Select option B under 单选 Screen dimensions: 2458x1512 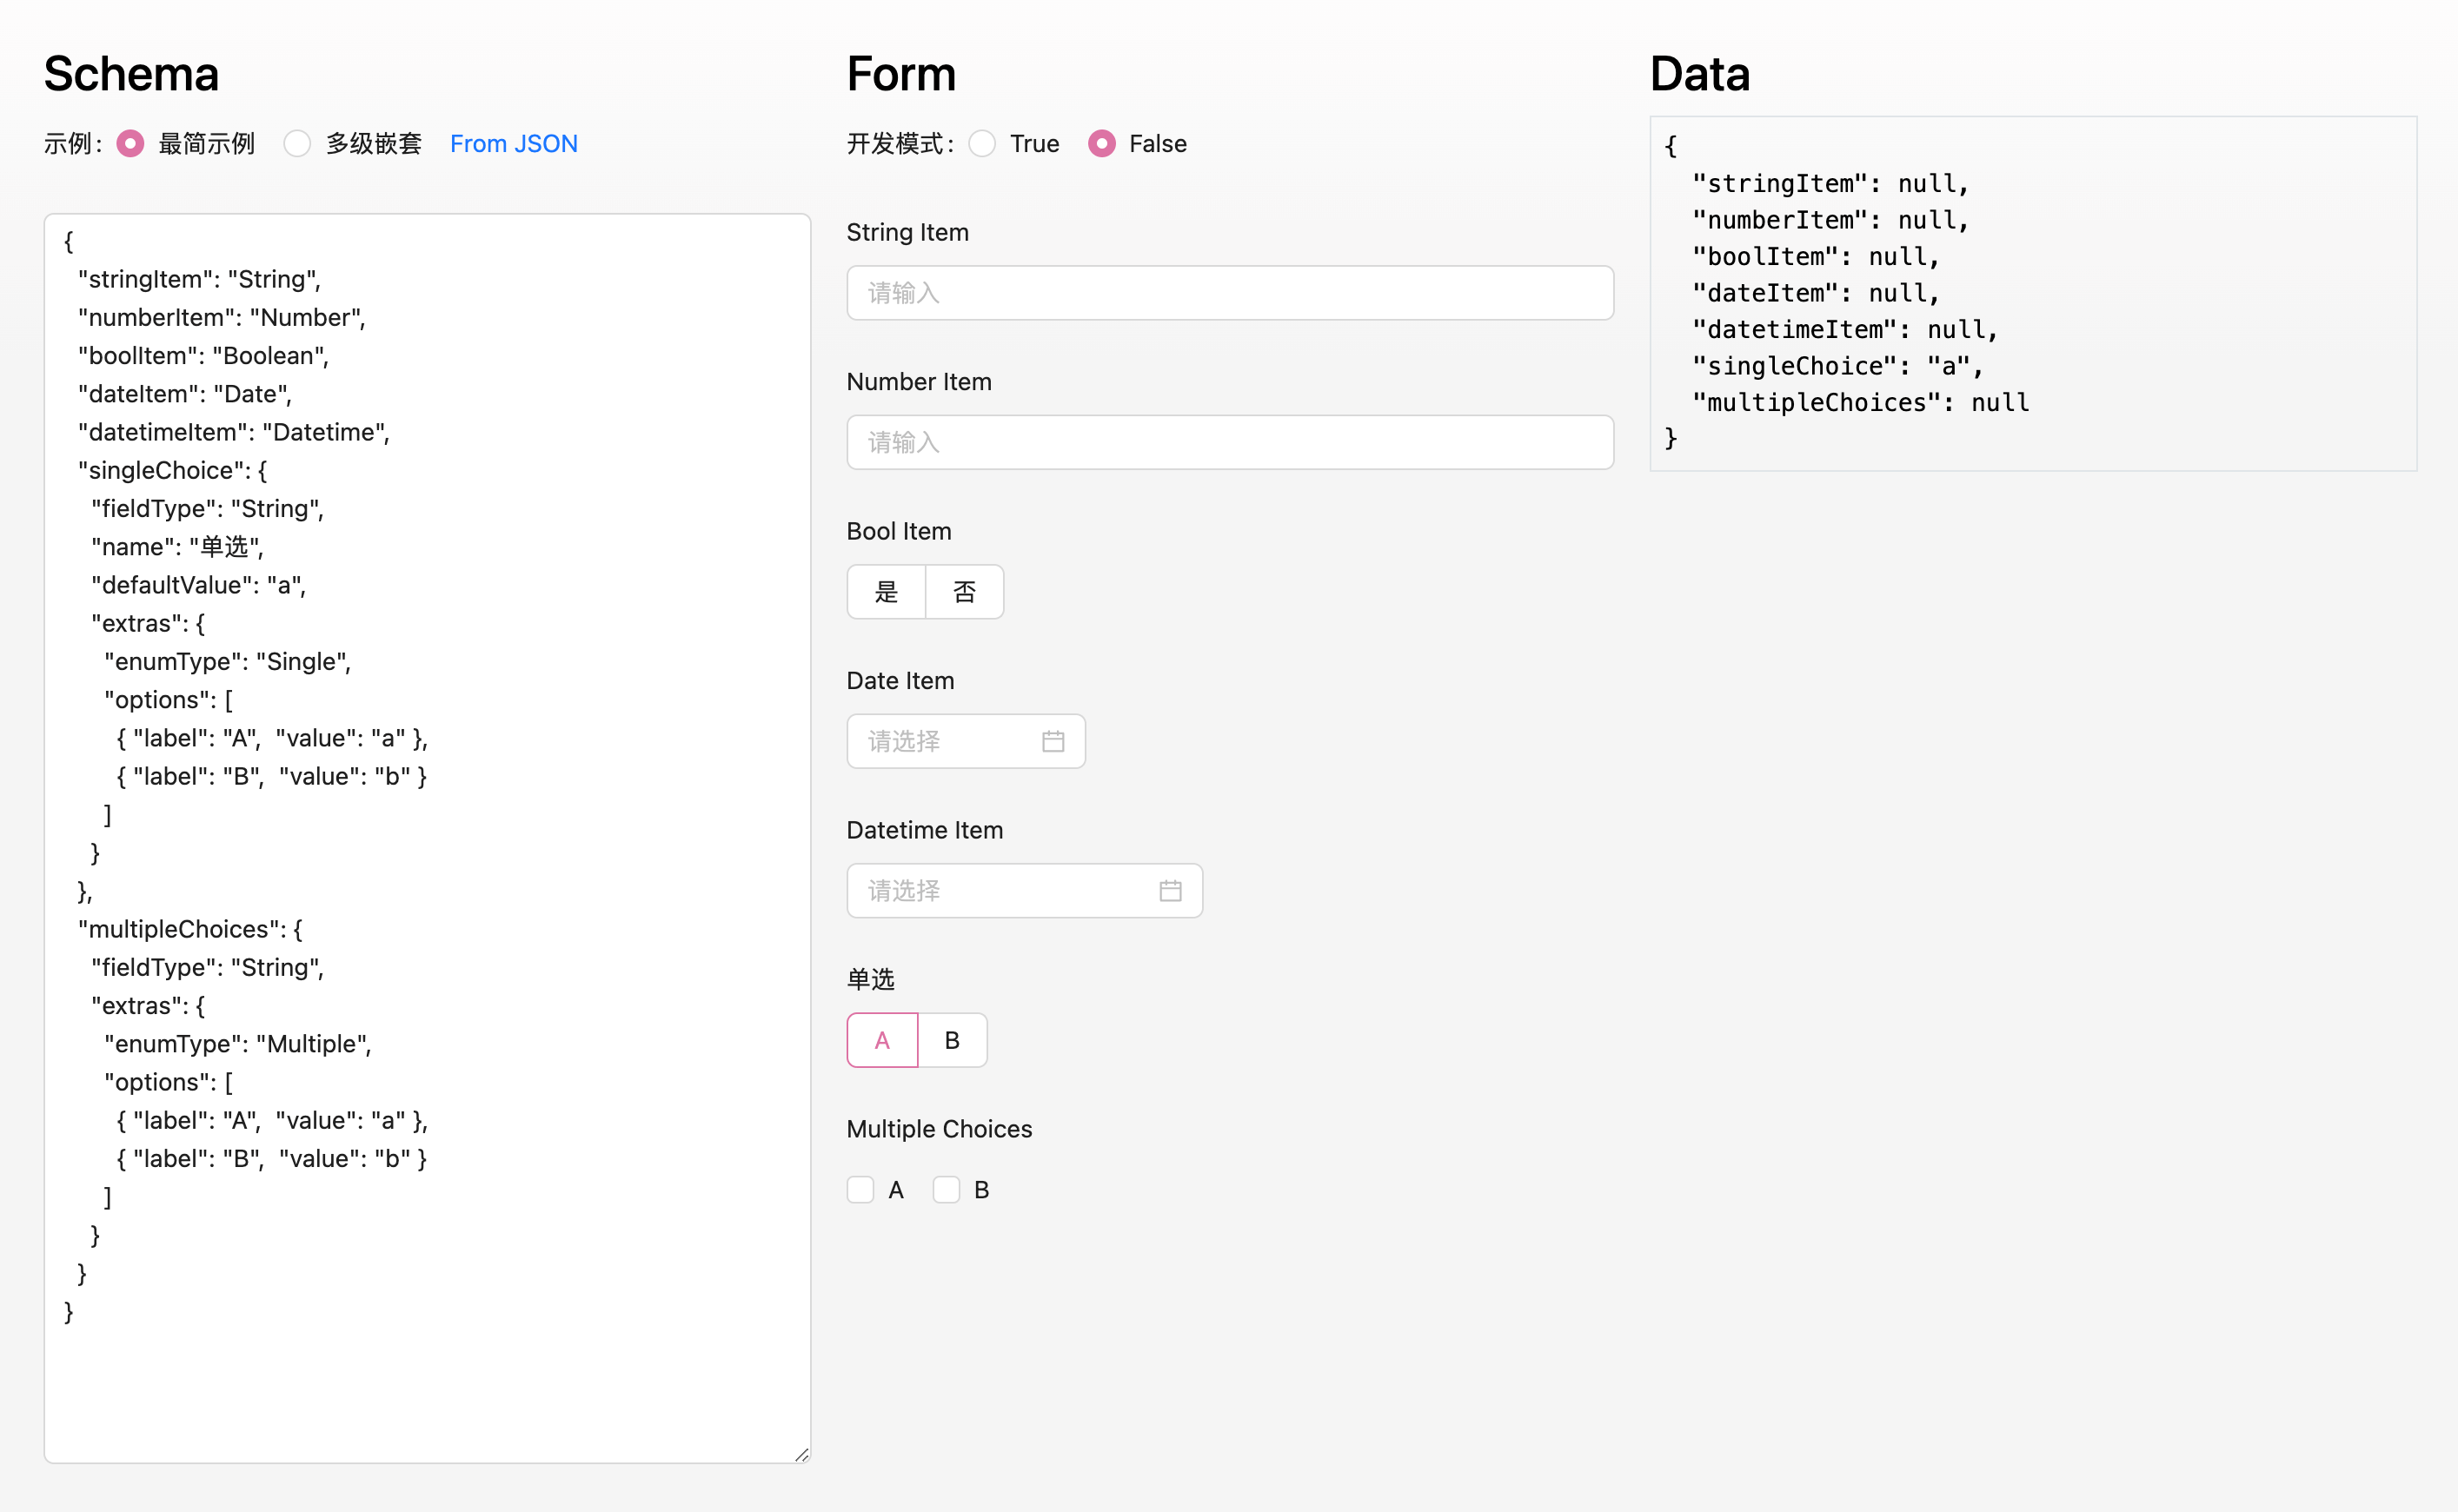pyautogui.click(x=952, y=1040)
